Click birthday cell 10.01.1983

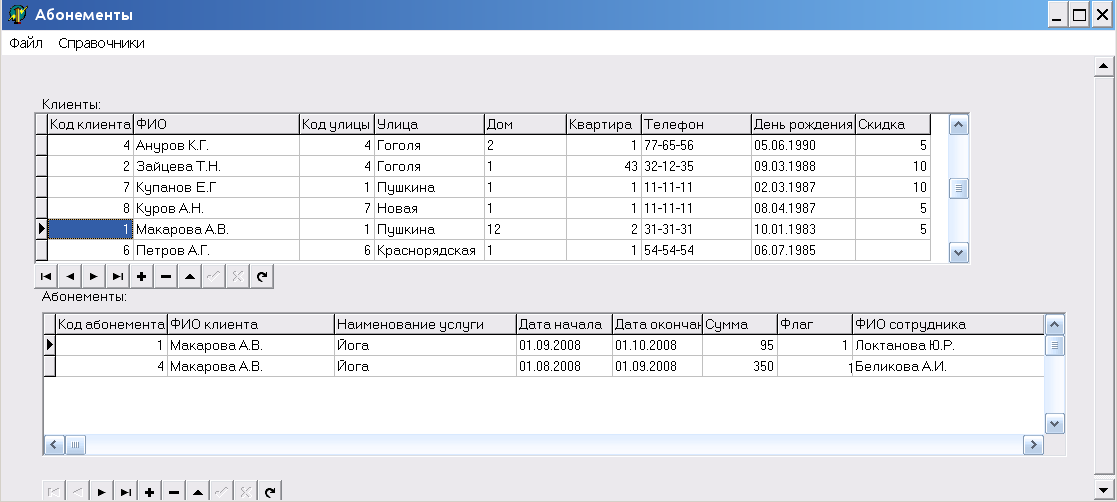[x=803, y=230]
